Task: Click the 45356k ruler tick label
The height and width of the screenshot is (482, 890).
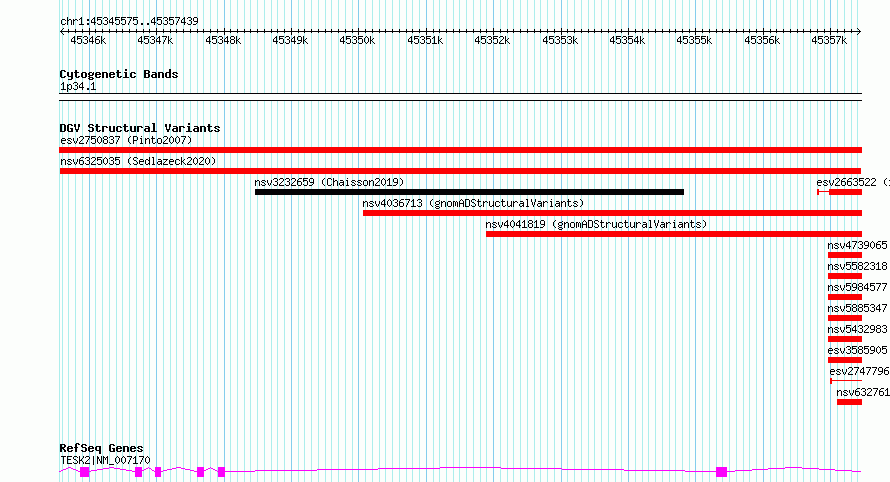Action: click(762, 41)
